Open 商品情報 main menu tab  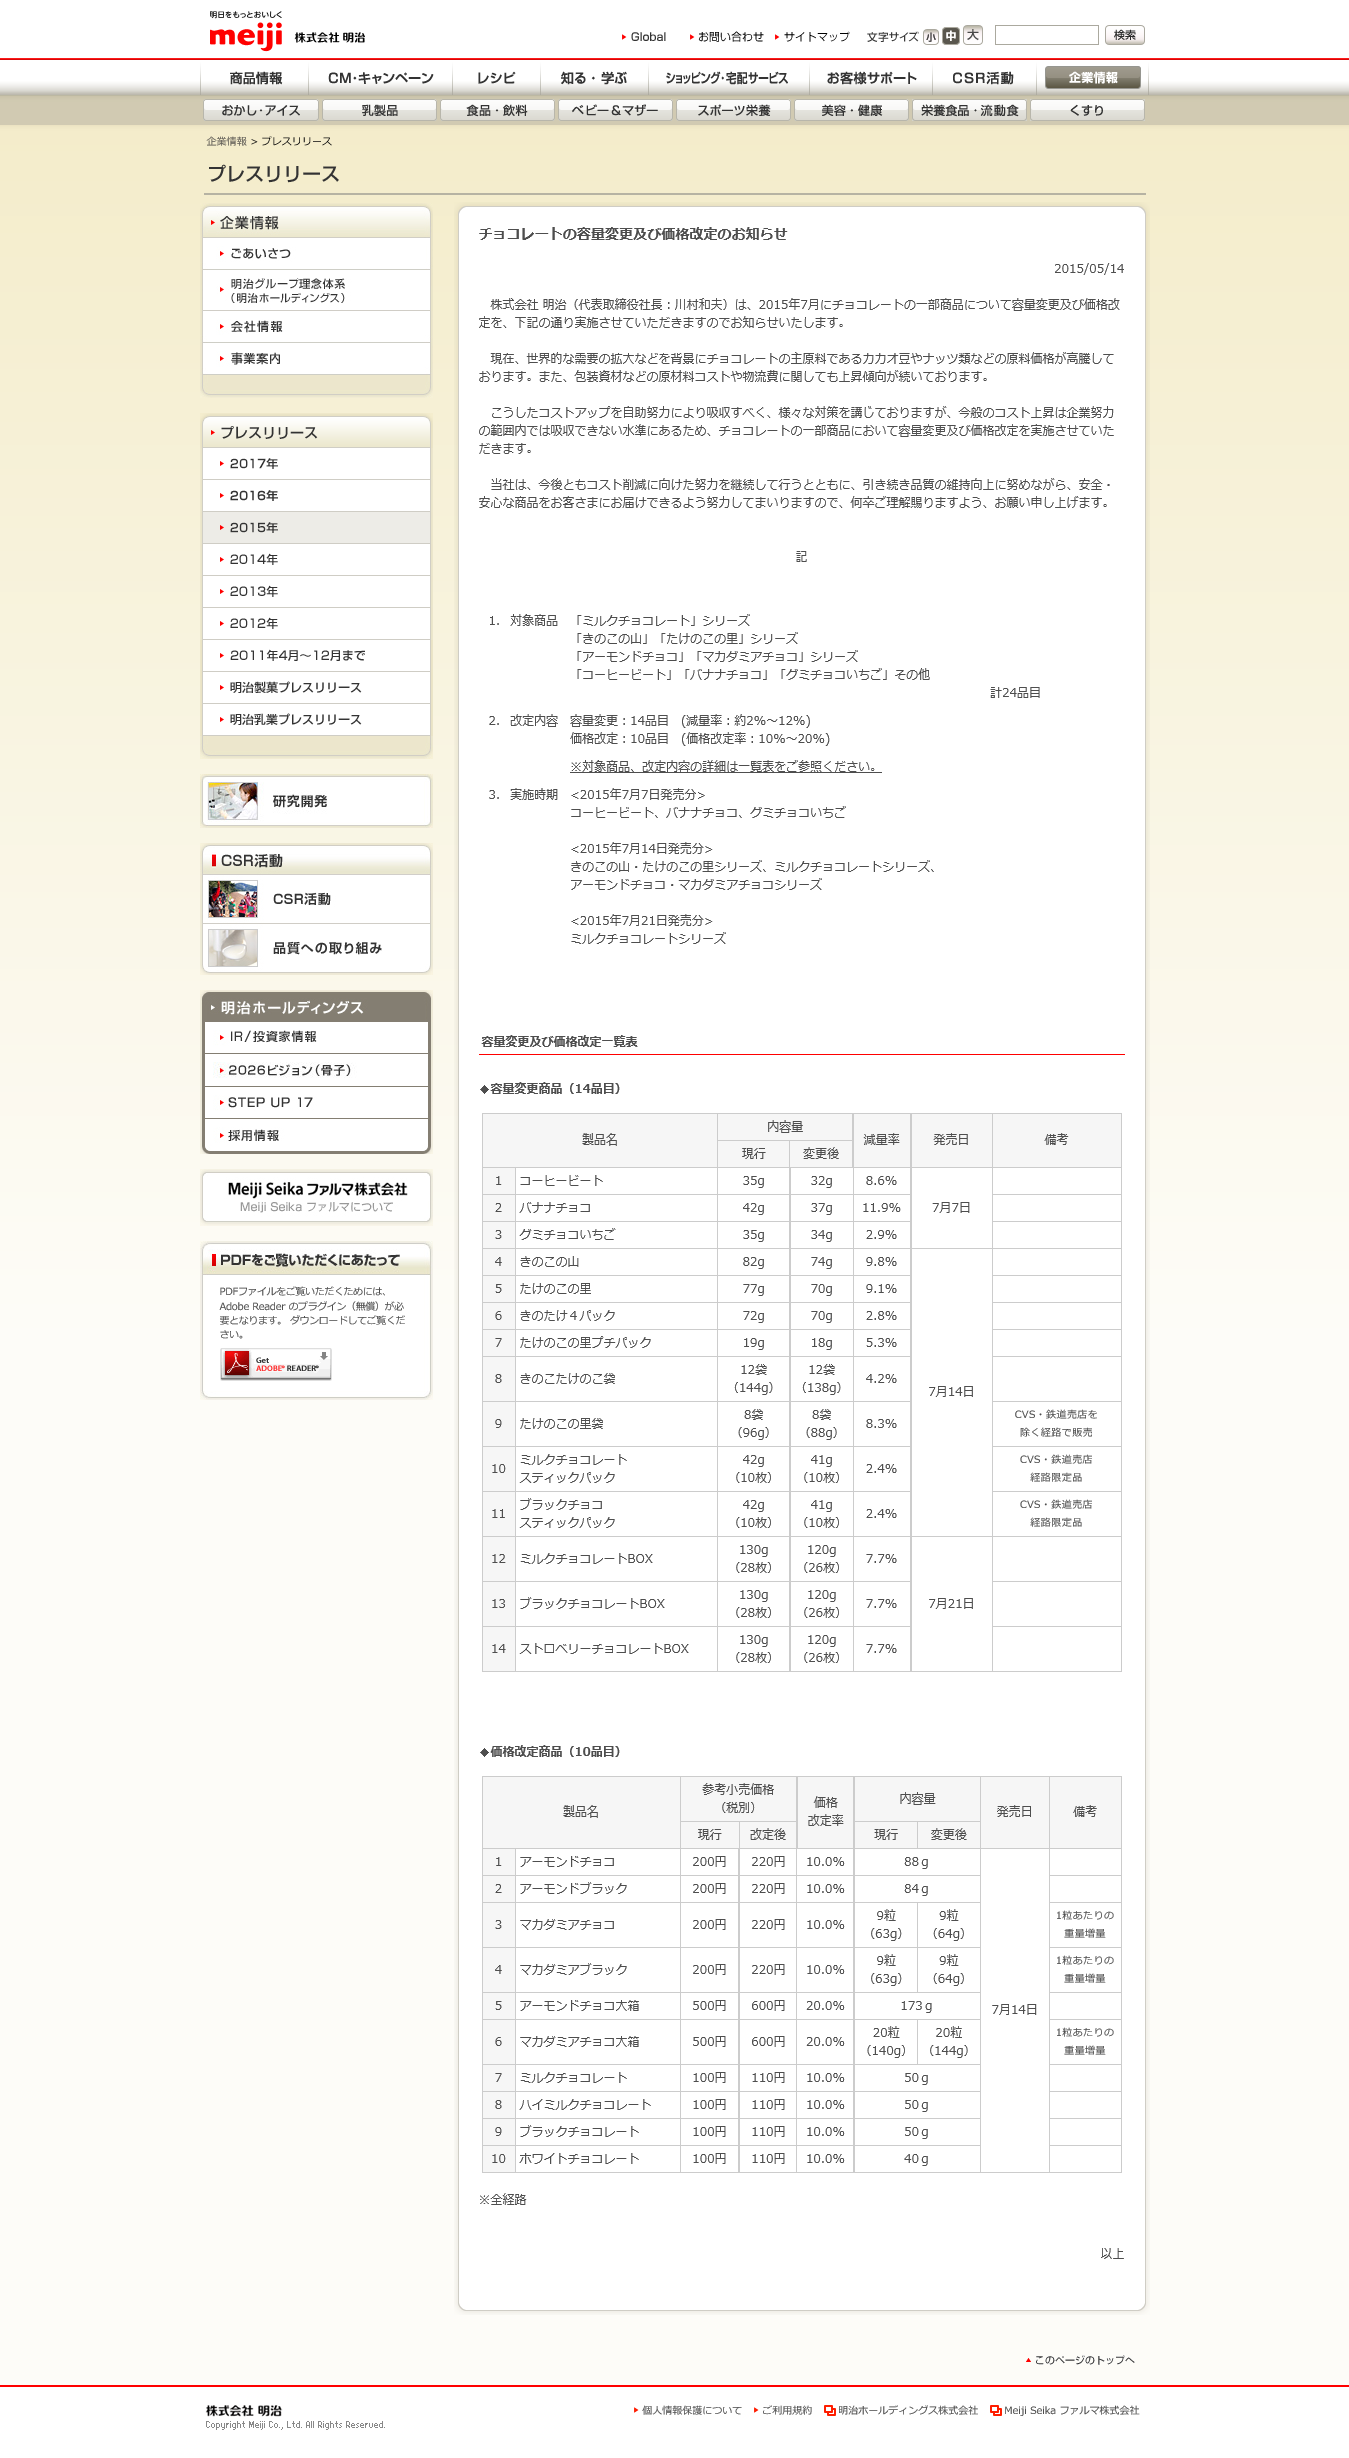(x=256, y=78)
